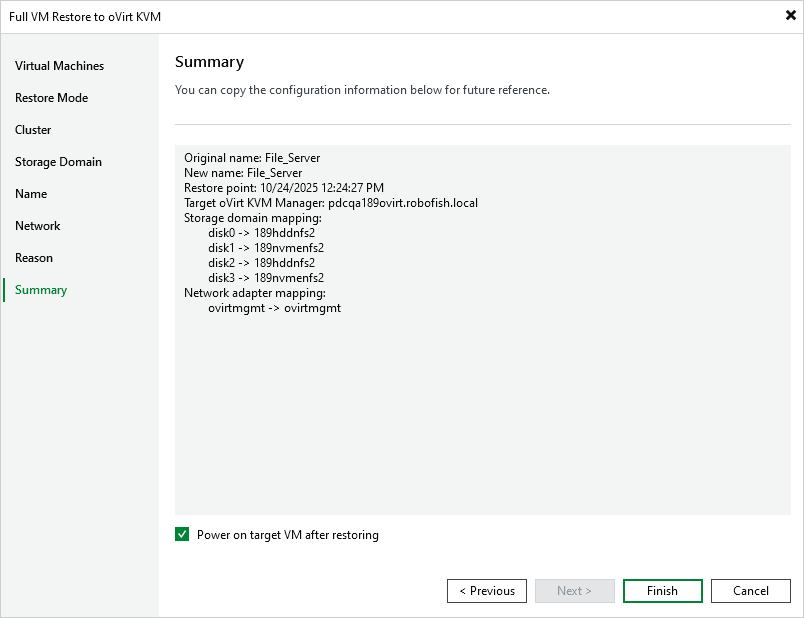This screenshot has width=804, height=618.
Task: Open the Reason step
Action: coord(34,257)
